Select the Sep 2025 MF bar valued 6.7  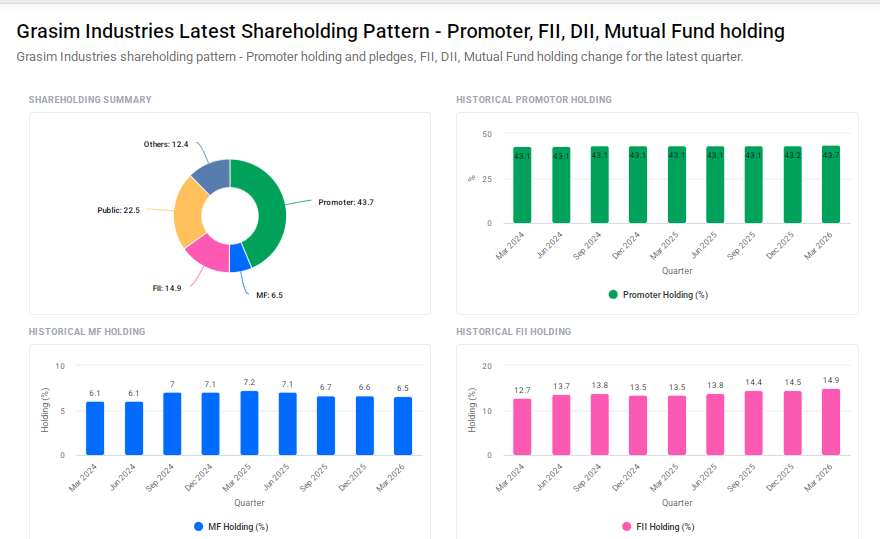326,426
